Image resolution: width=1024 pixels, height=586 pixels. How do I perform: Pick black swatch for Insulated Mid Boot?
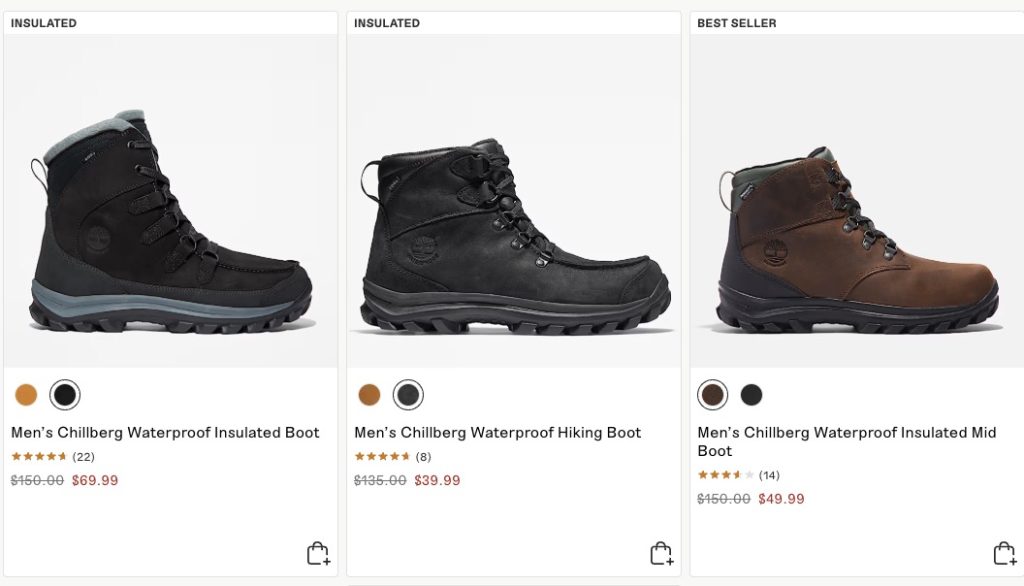tap(751, 395)
